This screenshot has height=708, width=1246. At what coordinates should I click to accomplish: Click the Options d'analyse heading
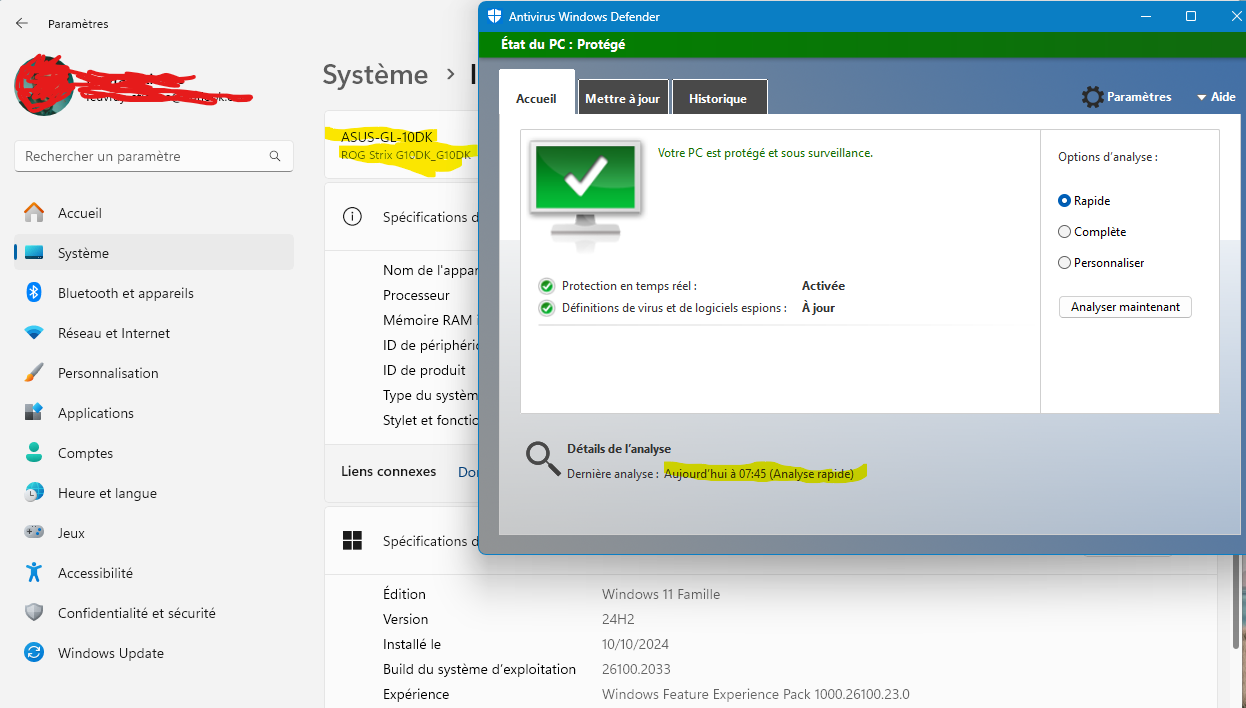tap(1108, 157)
